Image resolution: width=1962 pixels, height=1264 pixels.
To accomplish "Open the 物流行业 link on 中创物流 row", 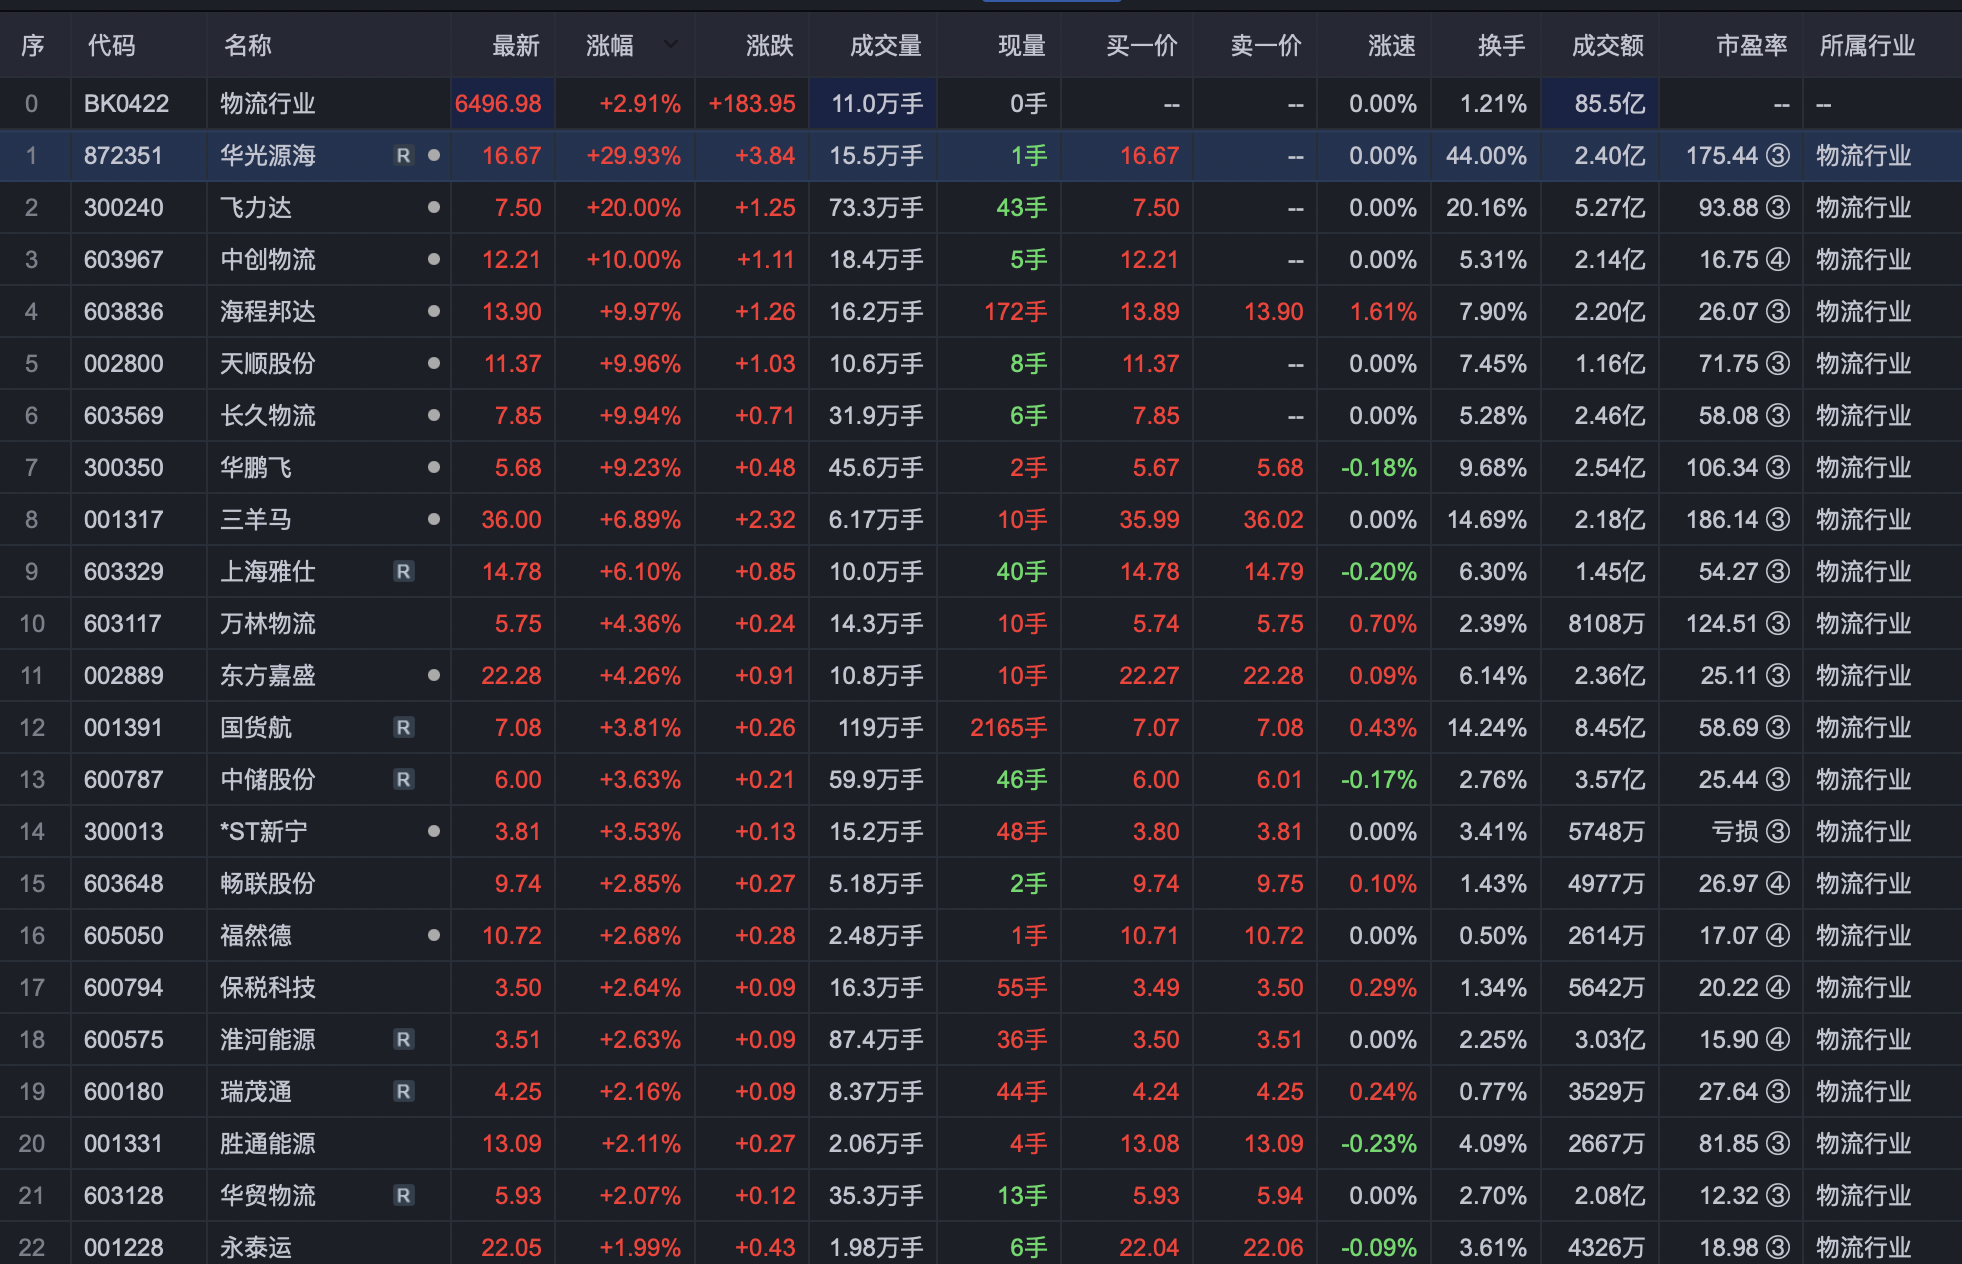I will tap(1862, 260).
